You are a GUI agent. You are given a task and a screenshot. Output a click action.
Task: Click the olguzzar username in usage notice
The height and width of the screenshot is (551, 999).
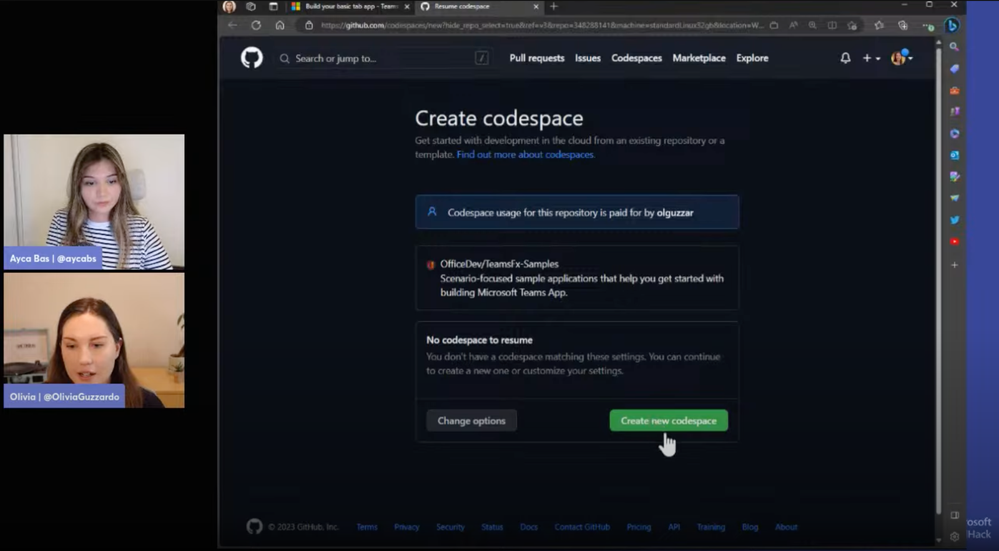point(675,213)
